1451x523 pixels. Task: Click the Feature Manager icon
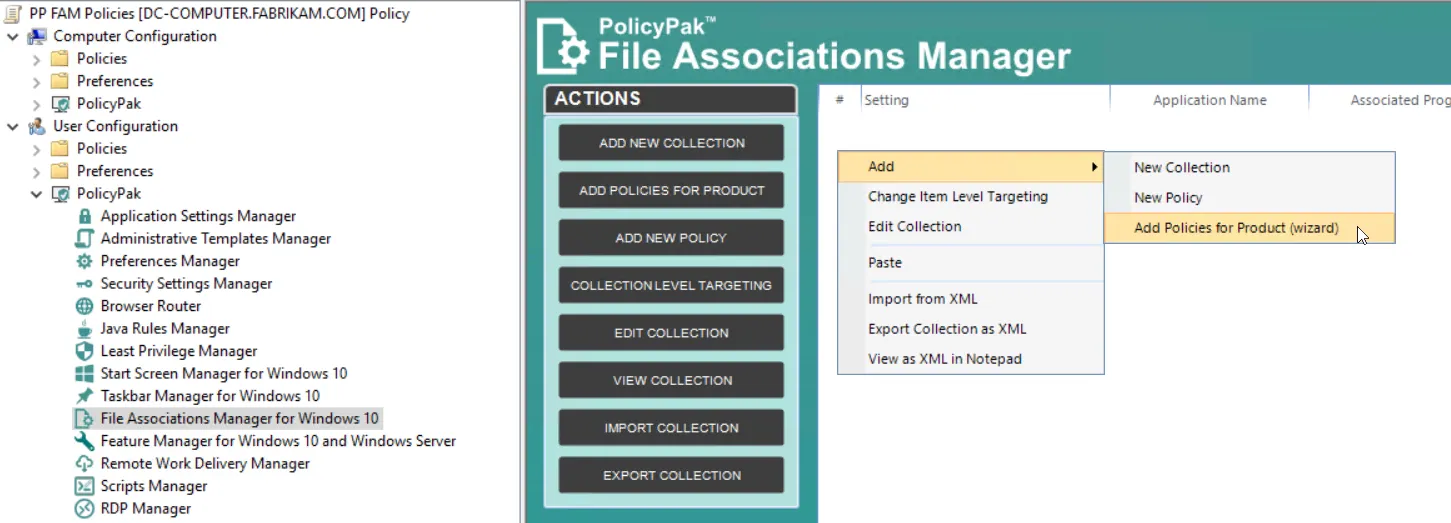[84, 441]
